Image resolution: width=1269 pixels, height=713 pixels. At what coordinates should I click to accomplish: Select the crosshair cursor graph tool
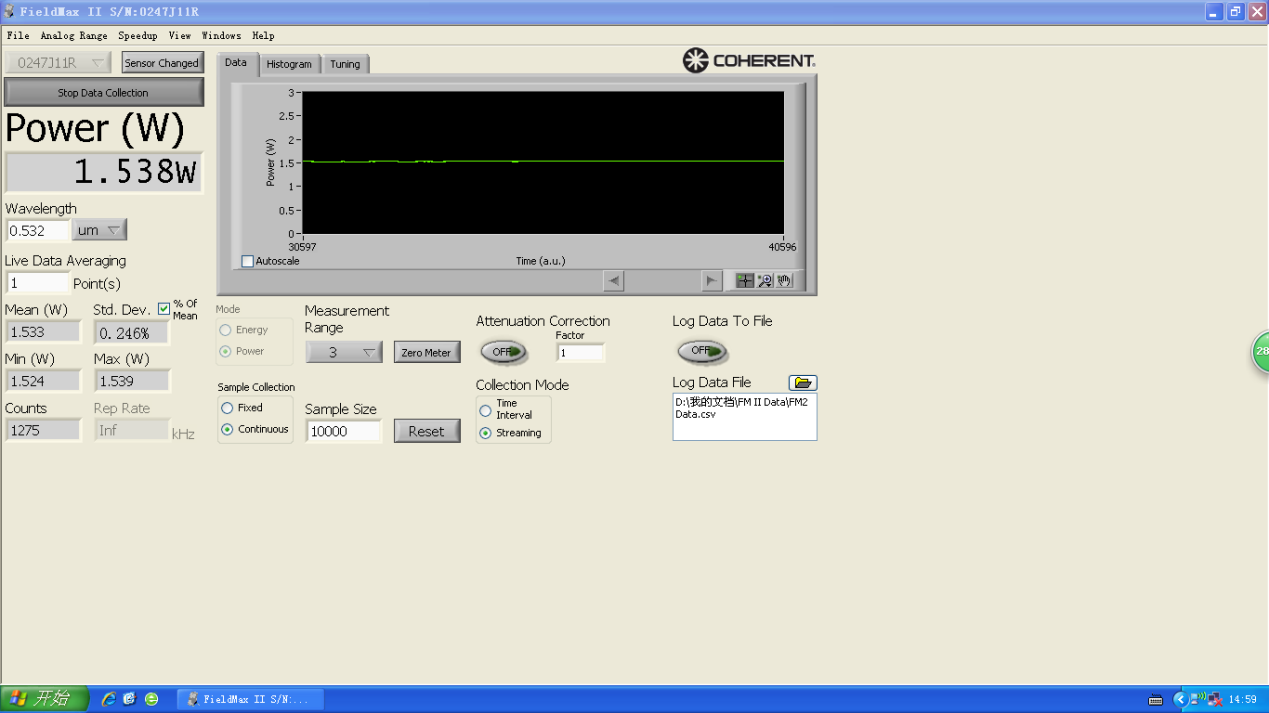tap(745, 281)
